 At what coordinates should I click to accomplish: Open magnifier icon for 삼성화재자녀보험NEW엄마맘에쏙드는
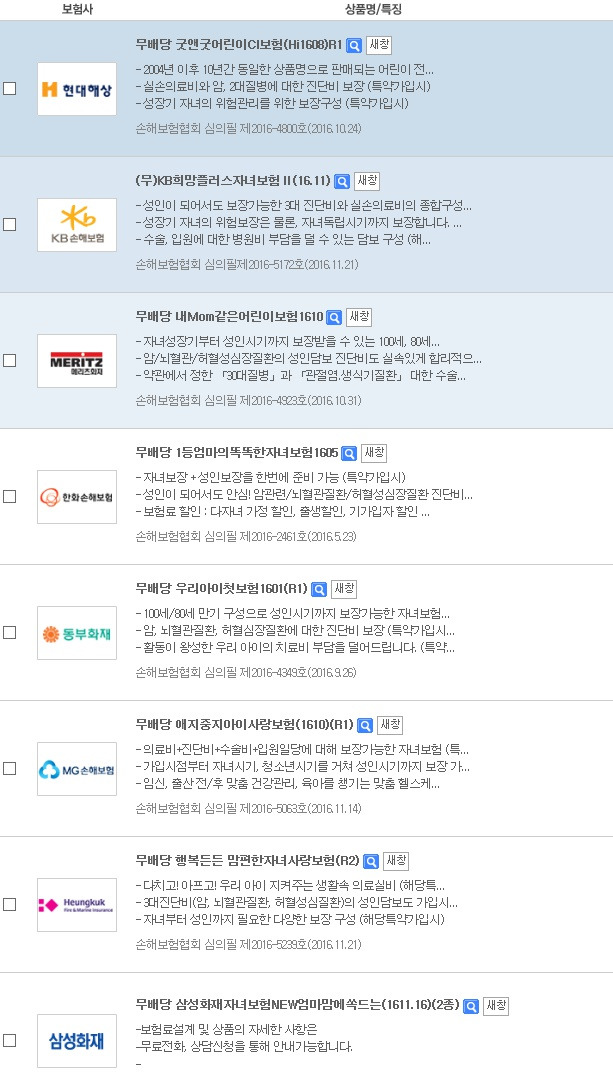pos(471,1006)
